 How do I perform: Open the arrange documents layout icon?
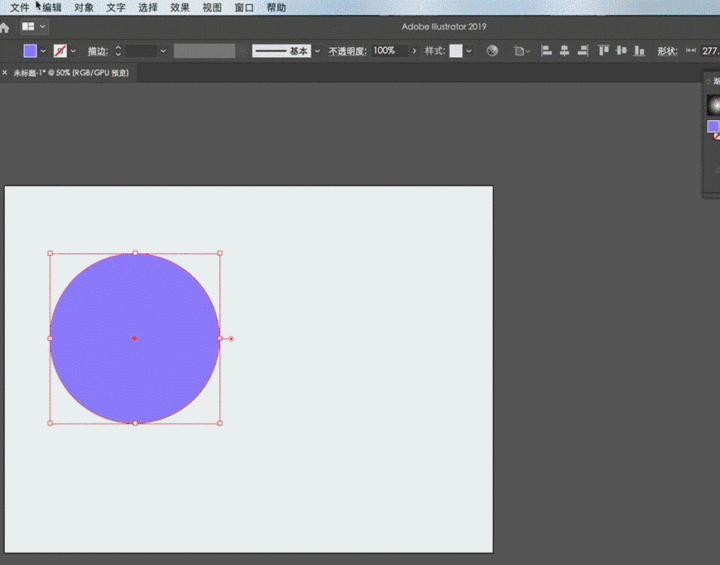[28, 27]
